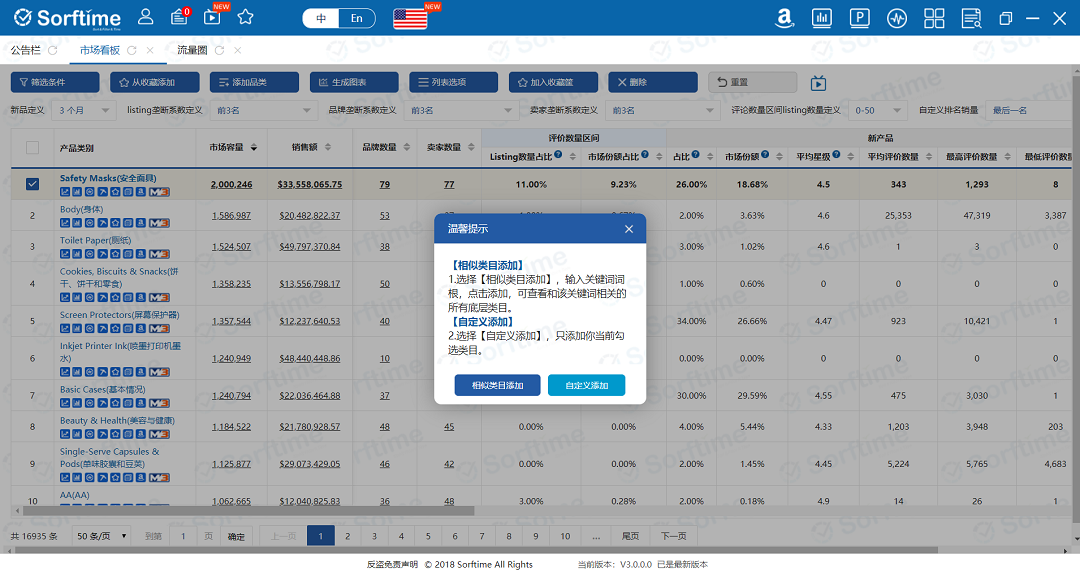Screen dimensions: 1080x576
Task: Close the 流量图 tab
Action: click(x=238, y=50)
